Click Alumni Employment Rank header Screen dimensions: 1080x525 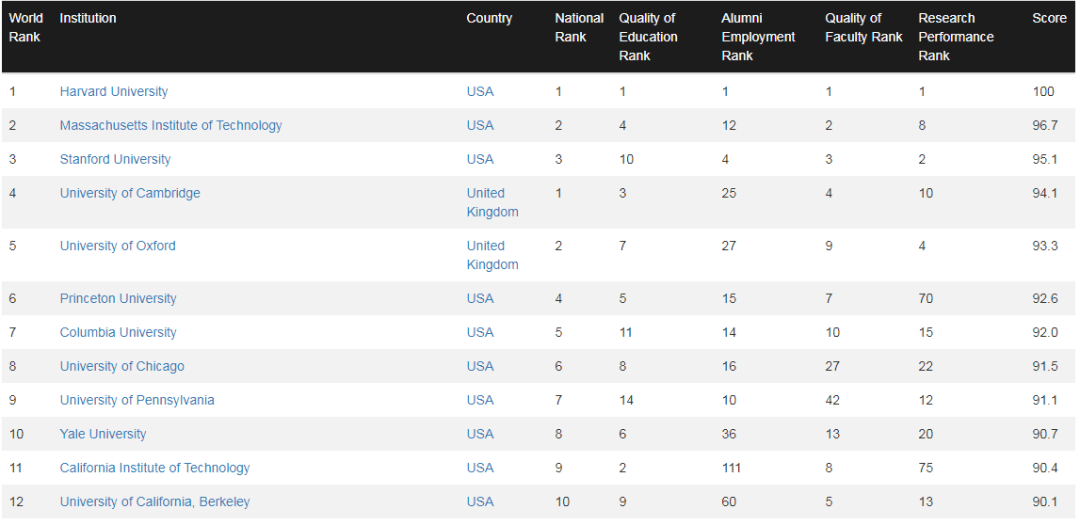click(x=758, y=37)
